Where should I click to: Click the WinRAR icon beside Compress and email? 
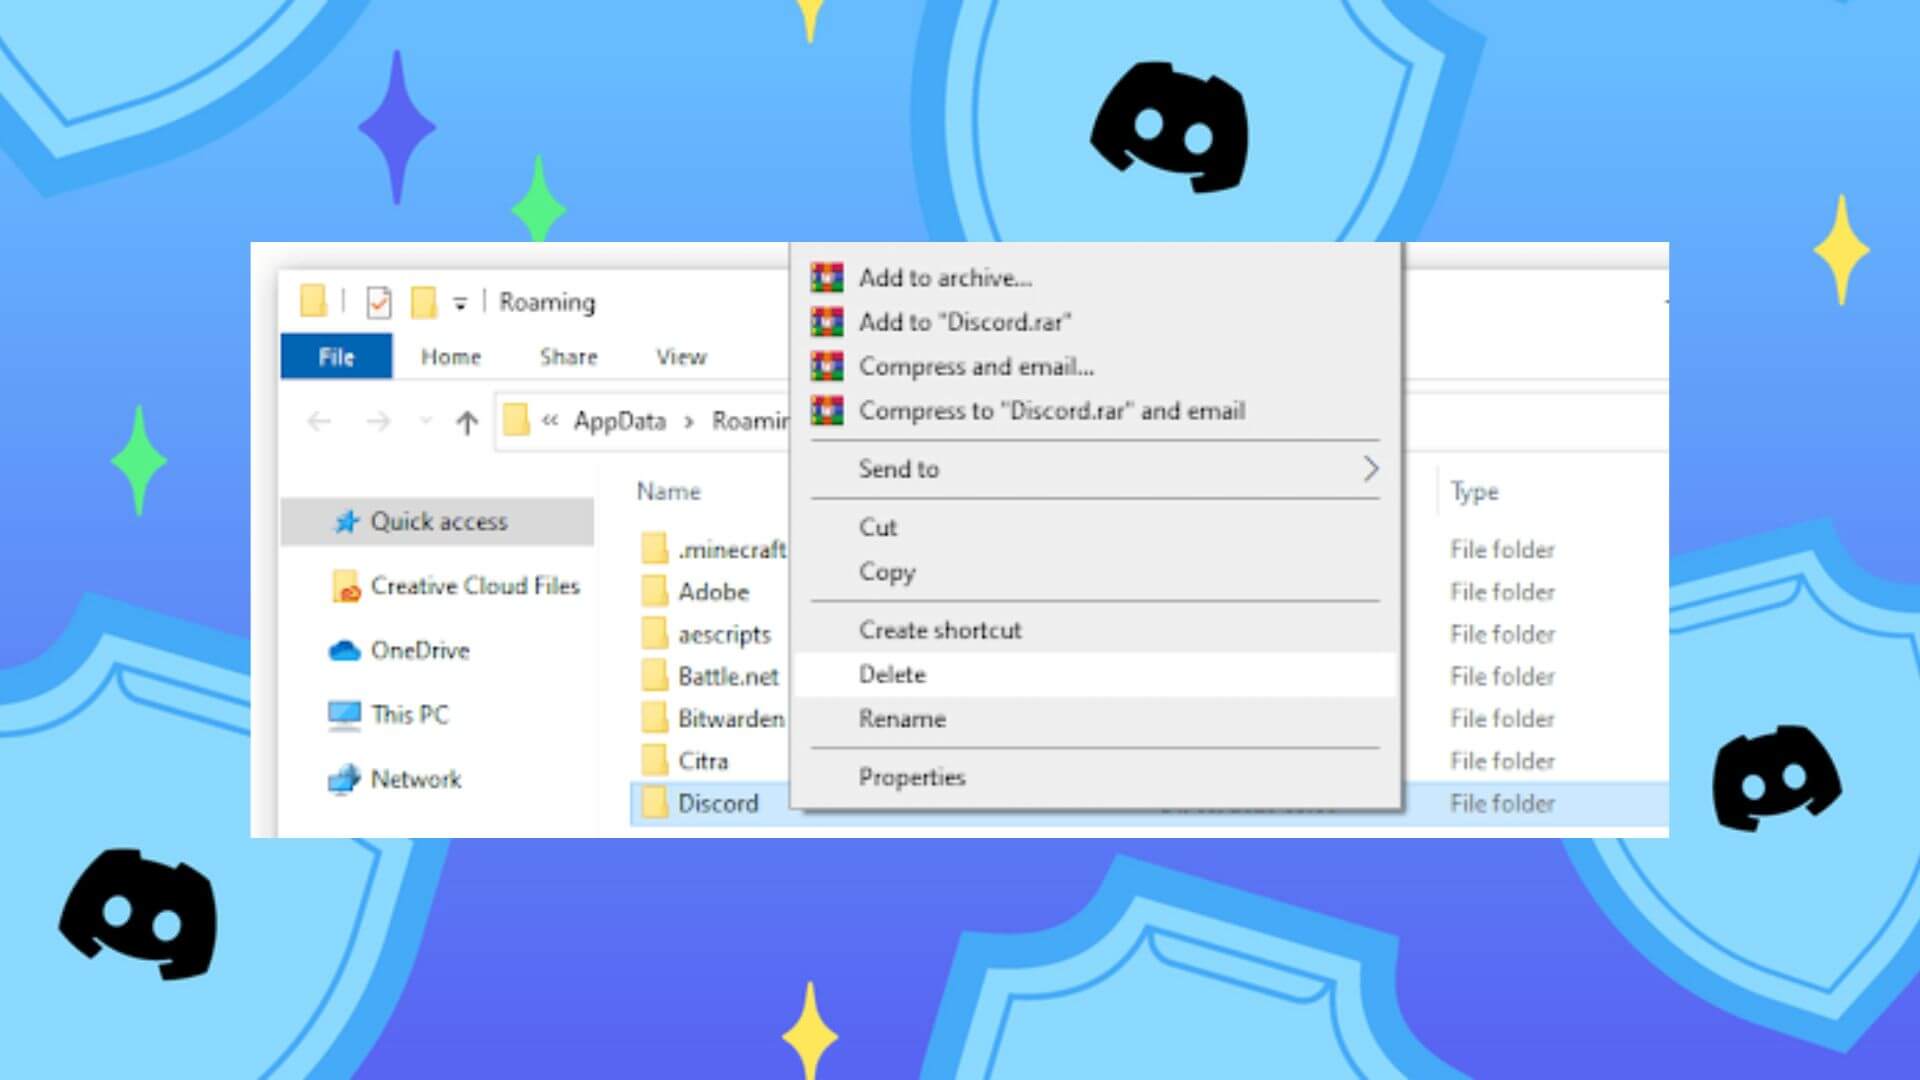click(x=827, y=366)
